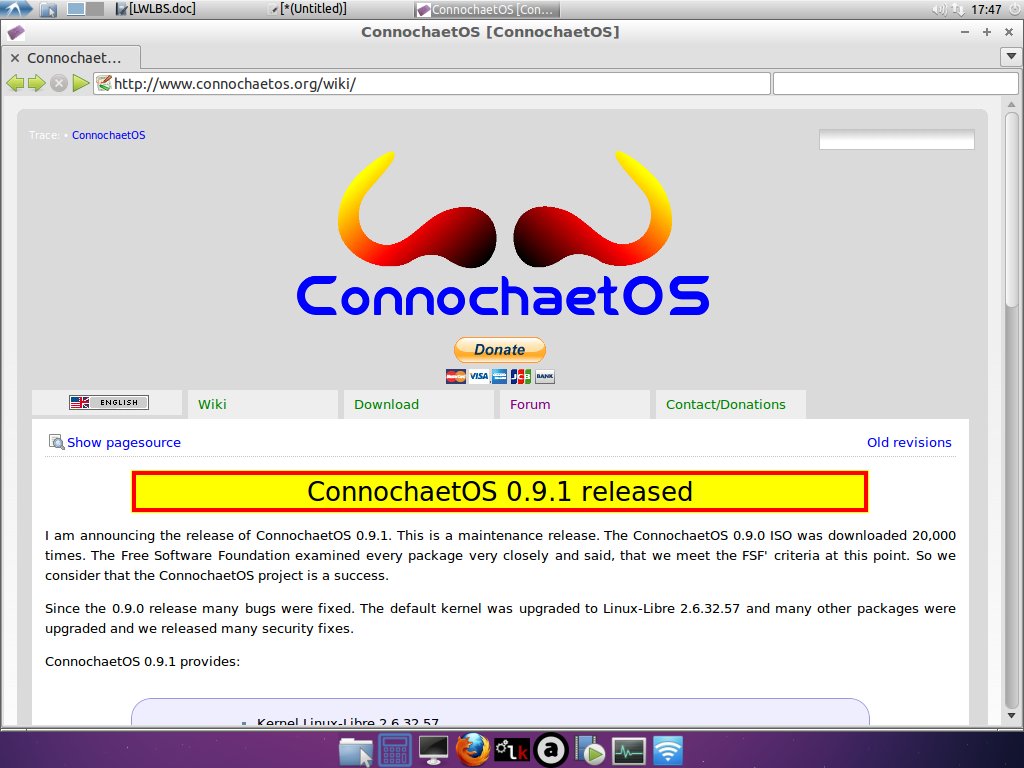This screenshot has height=768, width=1024.
Task: Launch the media player from the dock
Action: coord(590,749)
